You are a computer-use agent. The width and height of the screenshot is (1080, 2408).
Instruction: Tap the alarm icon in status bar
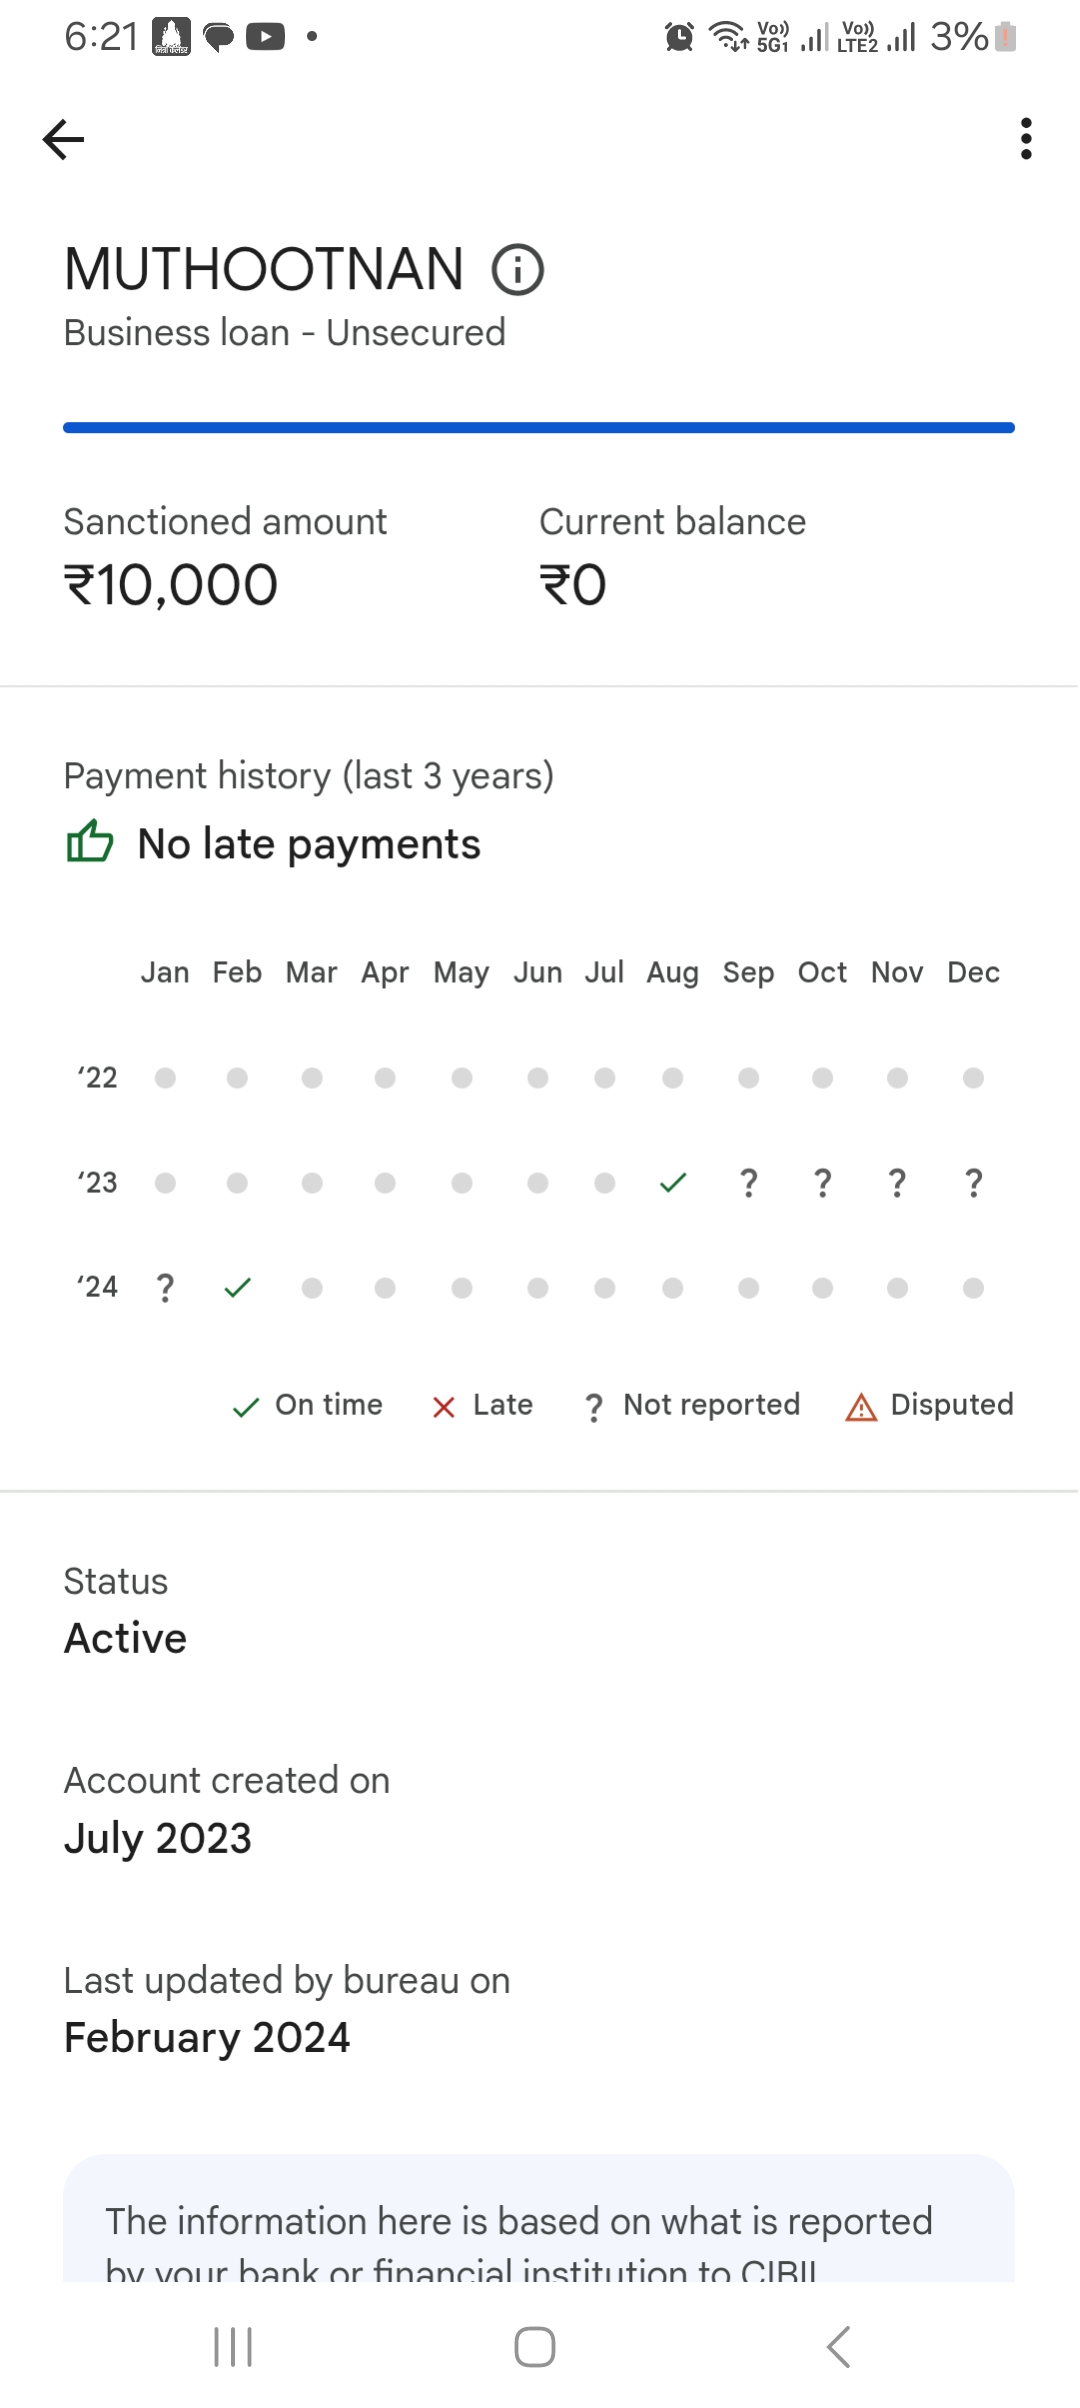click(679, 38)
